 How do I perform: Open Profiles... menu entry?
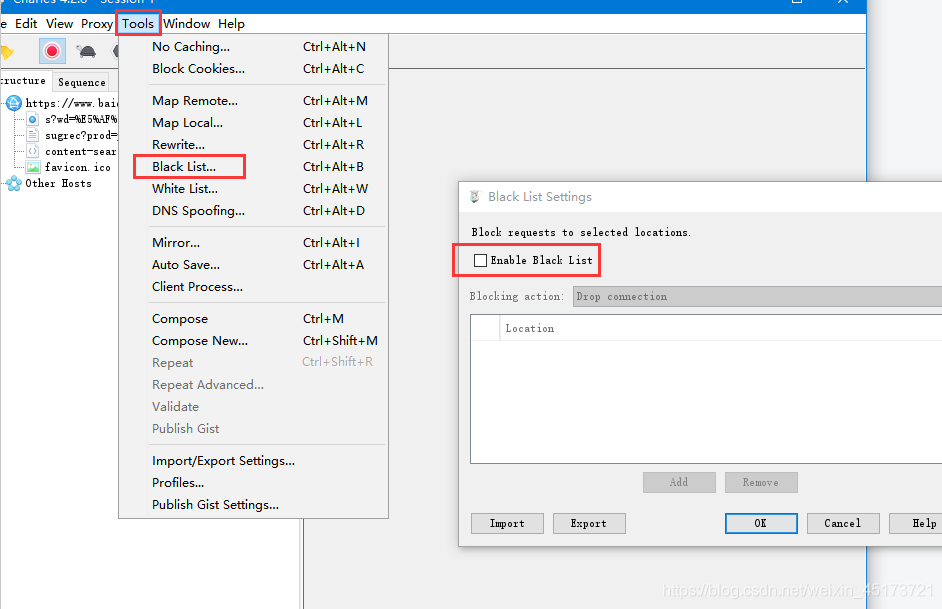[253, 482]
